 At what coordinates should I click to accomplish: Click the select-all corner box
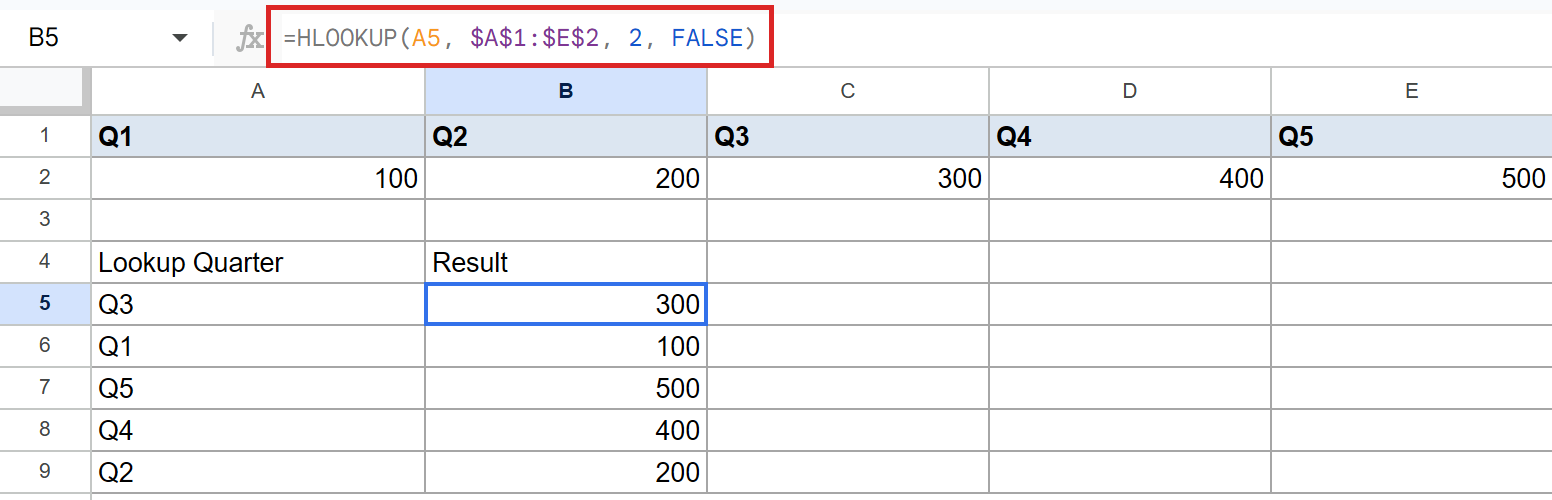coord(45,91)
